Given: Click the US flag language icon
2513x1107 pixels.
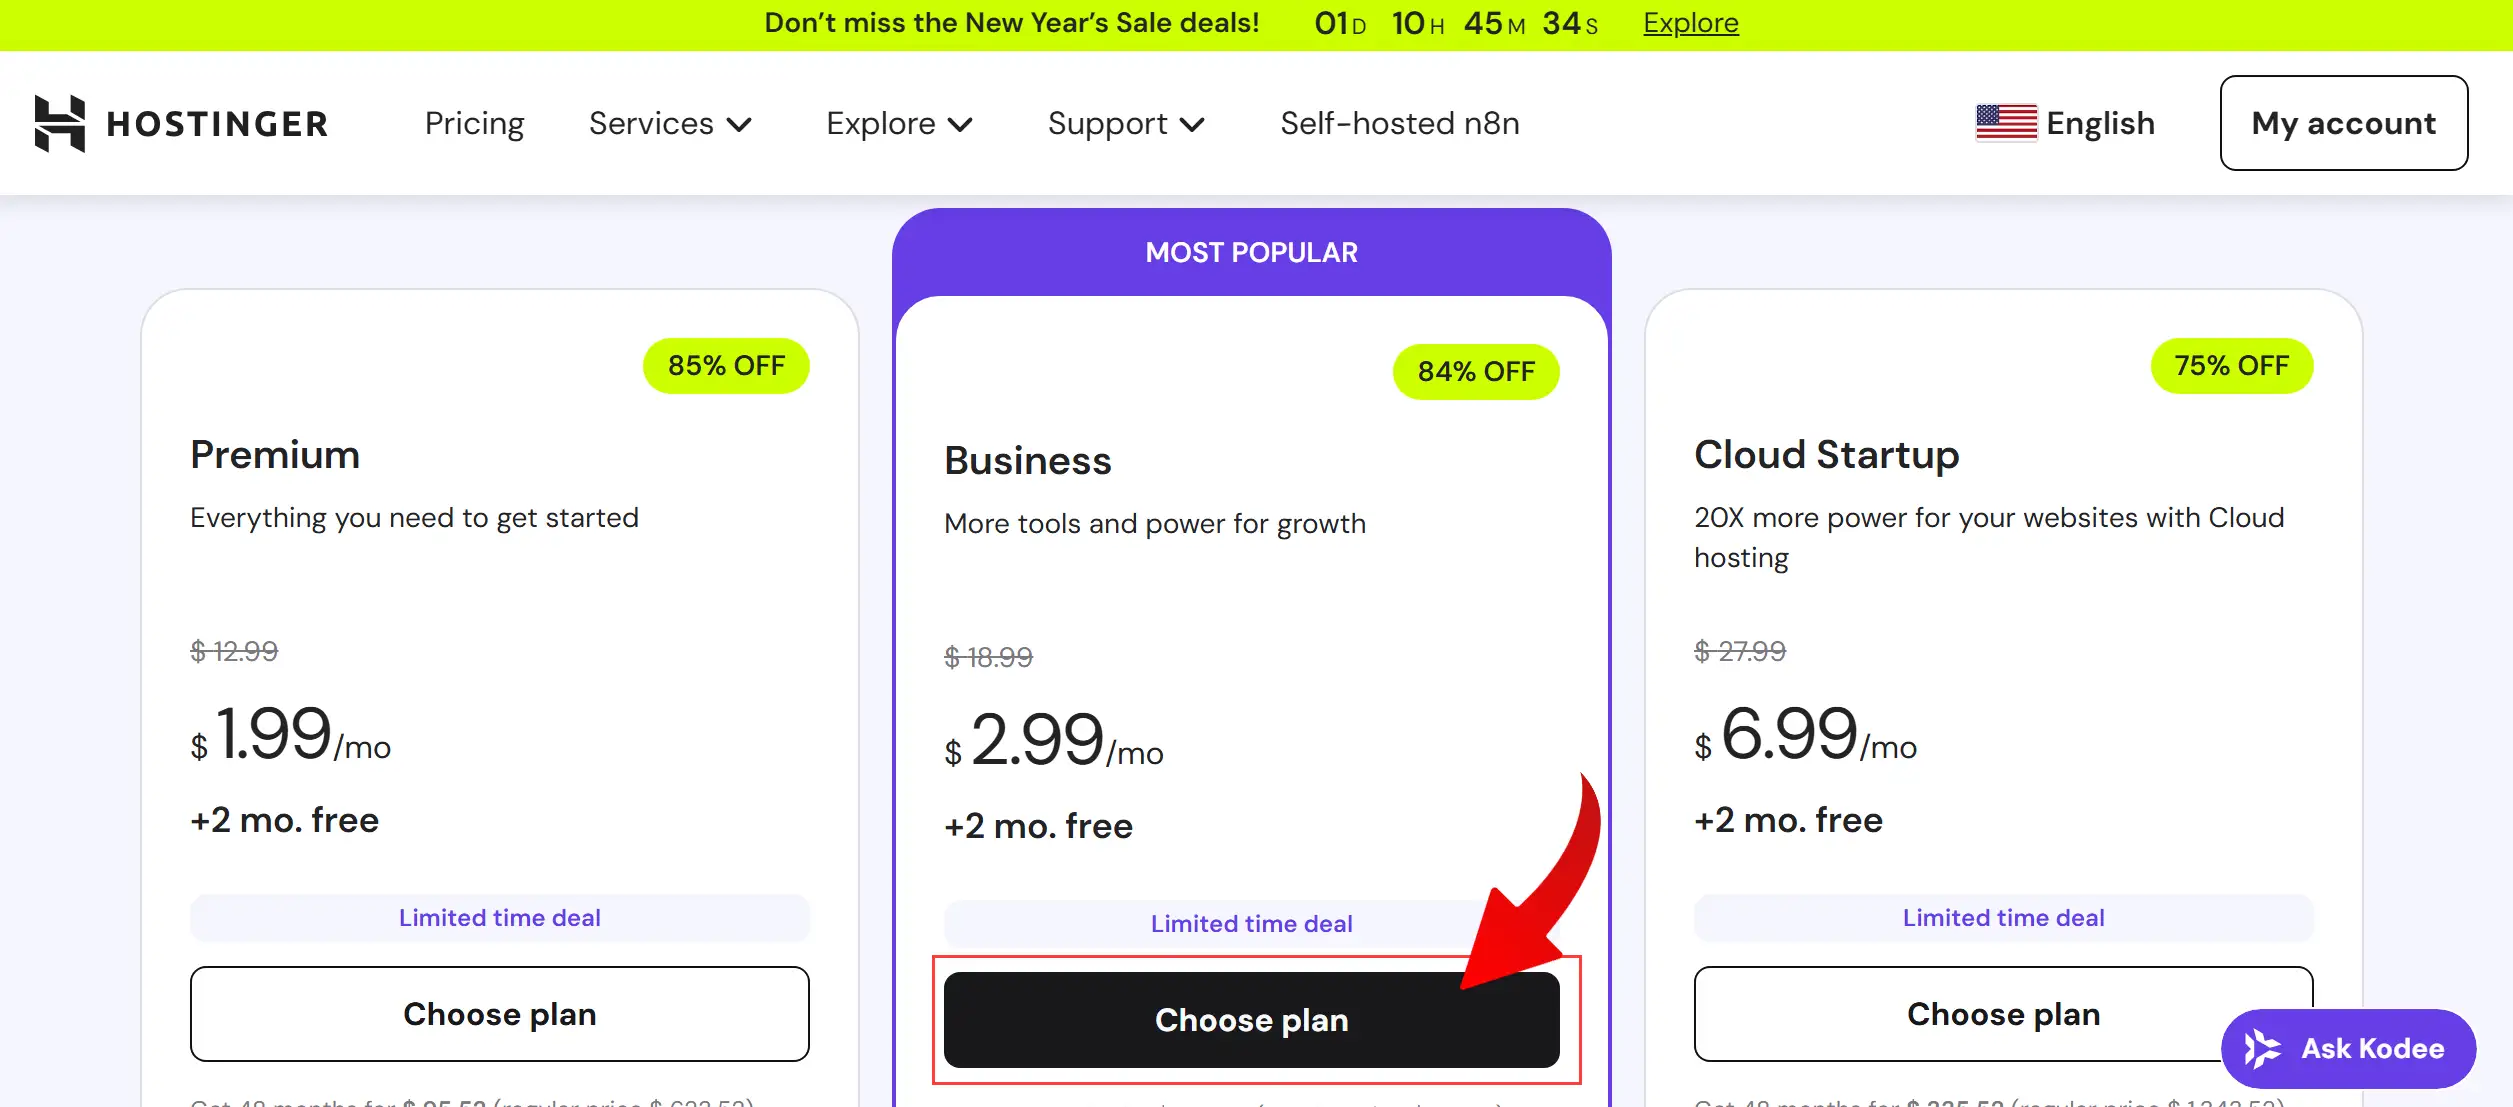Looking at the screenshot, I should point(2006,122).
